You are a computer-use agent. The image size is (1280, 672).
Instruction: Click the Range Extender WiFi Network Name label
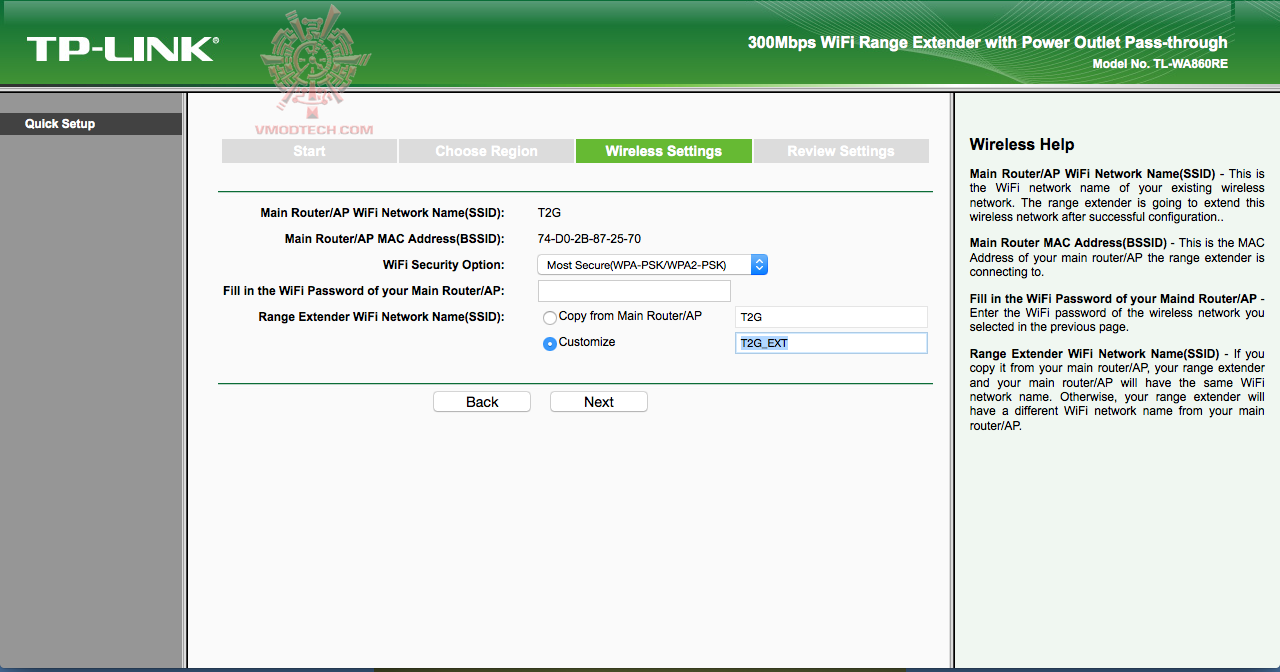[x=381, y=317]
